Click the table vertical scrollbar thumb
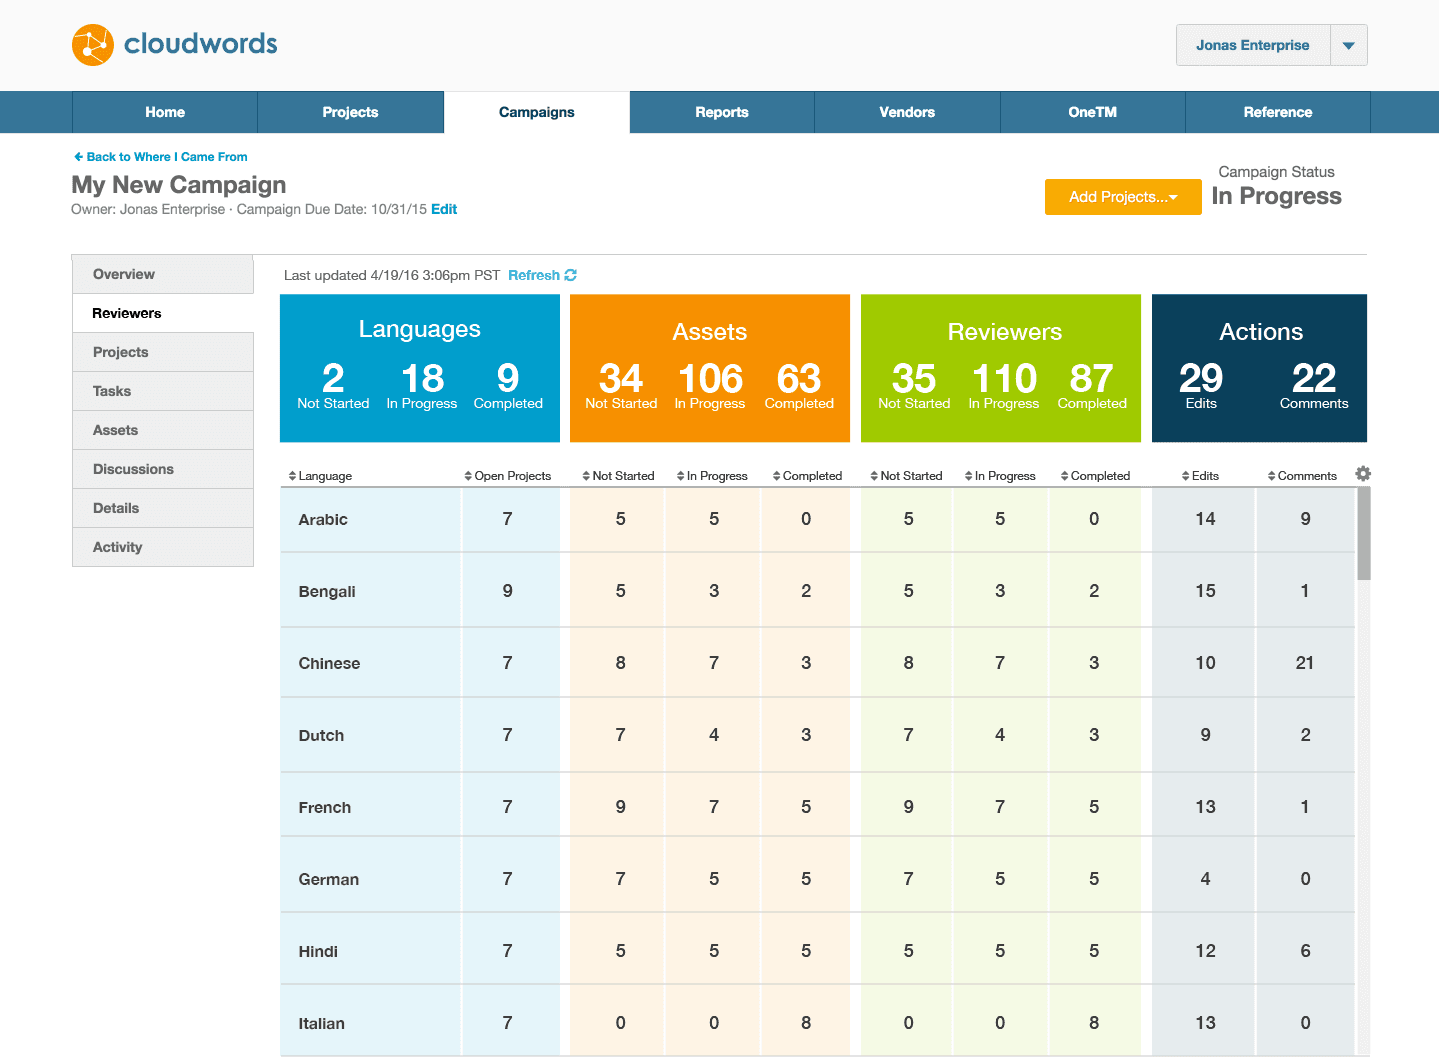This screenshot has height=1062, width=1439. coord(1364,534)
